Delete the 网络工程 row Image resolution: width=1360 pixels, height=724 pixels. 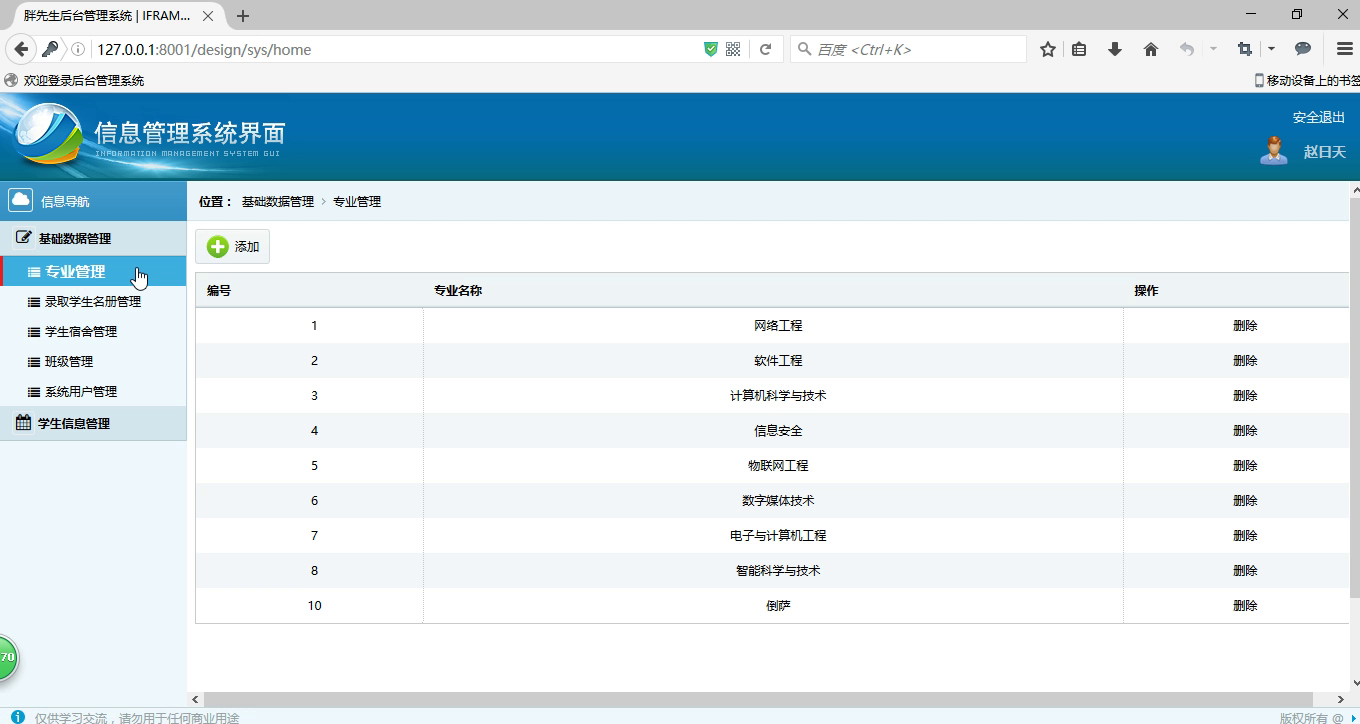click(x=1245, y=325)
